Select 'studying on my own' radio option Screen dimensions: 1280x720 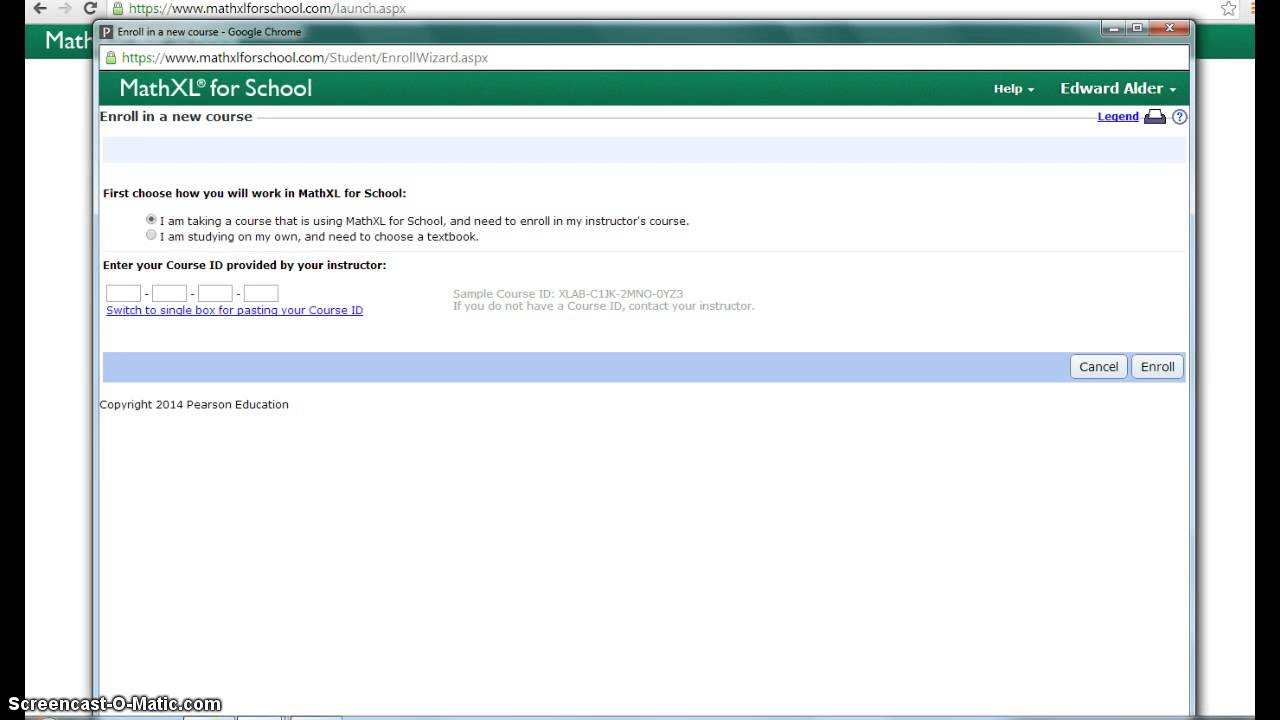[x=151, y=236]
